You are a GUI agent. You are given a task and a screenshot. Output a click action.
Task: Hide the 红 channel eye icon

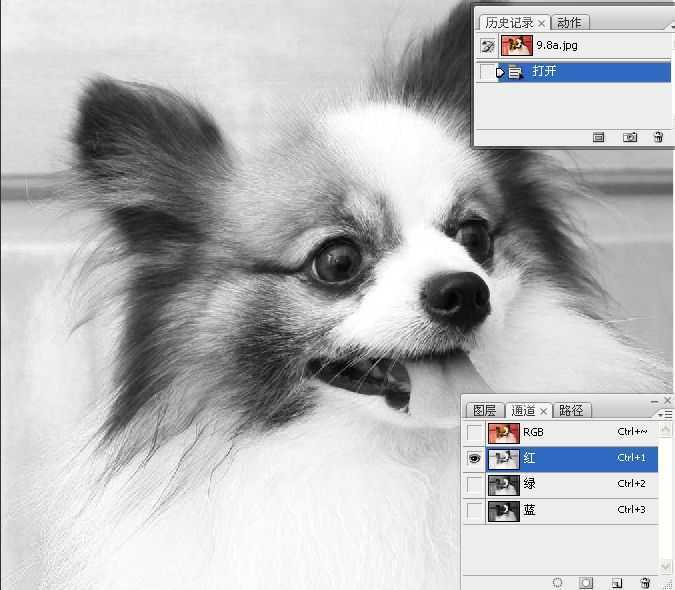click(x=474, y=459)
